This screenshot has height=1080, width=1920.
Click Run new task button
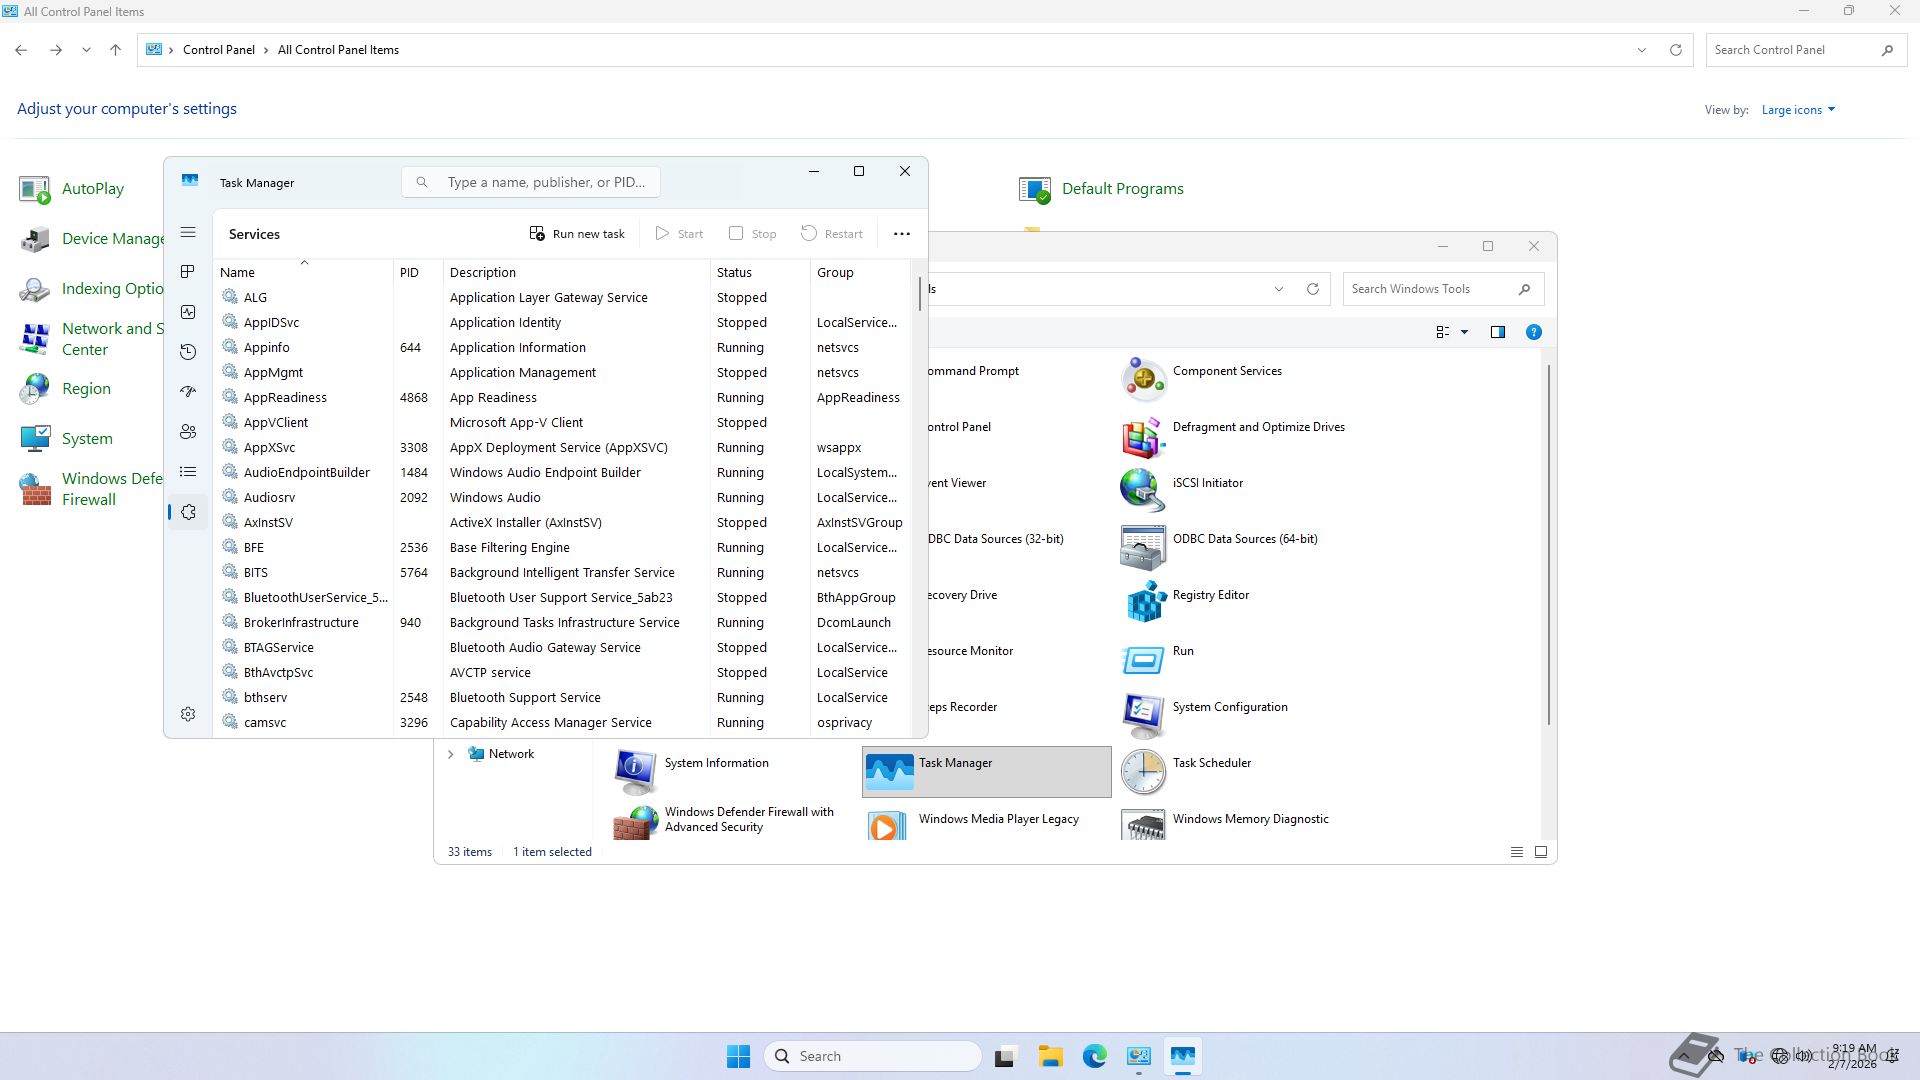click(x=577, y=234)
